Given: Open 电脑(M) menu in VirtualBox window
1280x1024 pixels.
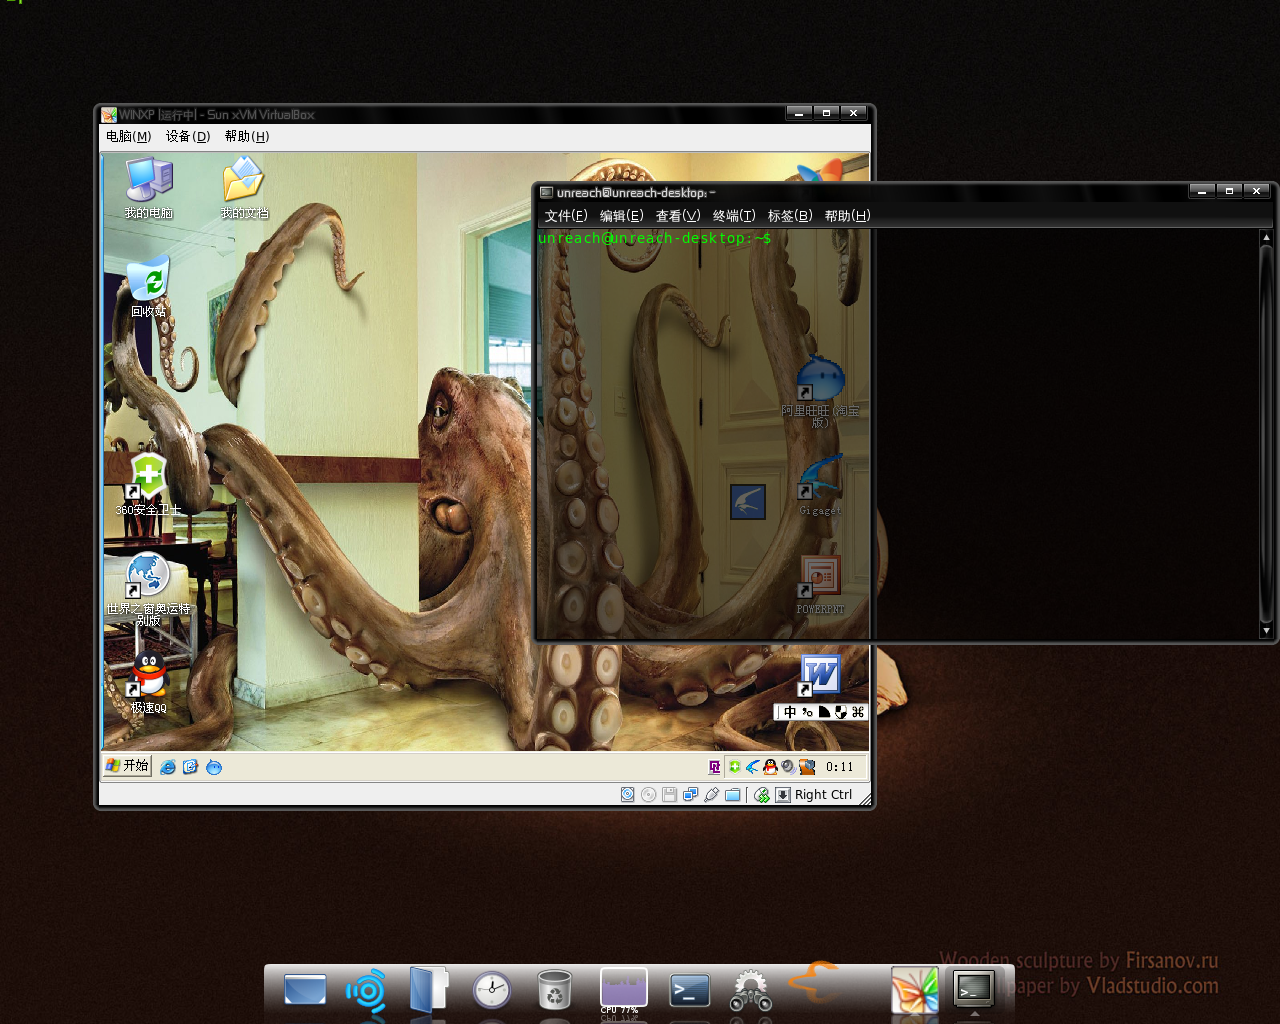Looking at the screenshot, I should (128, 136).
